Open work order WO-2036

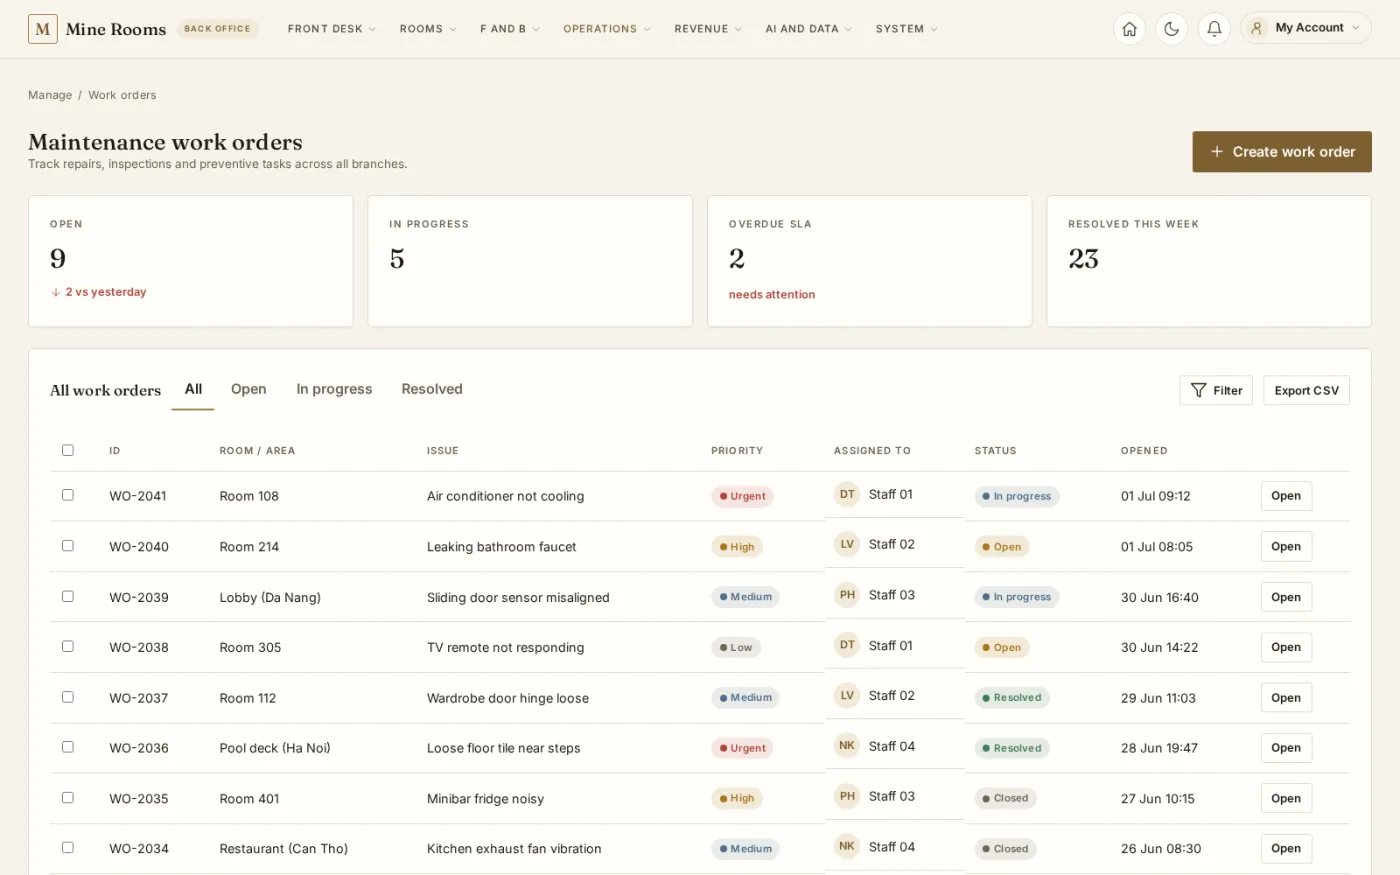[x=1286, y=748]
